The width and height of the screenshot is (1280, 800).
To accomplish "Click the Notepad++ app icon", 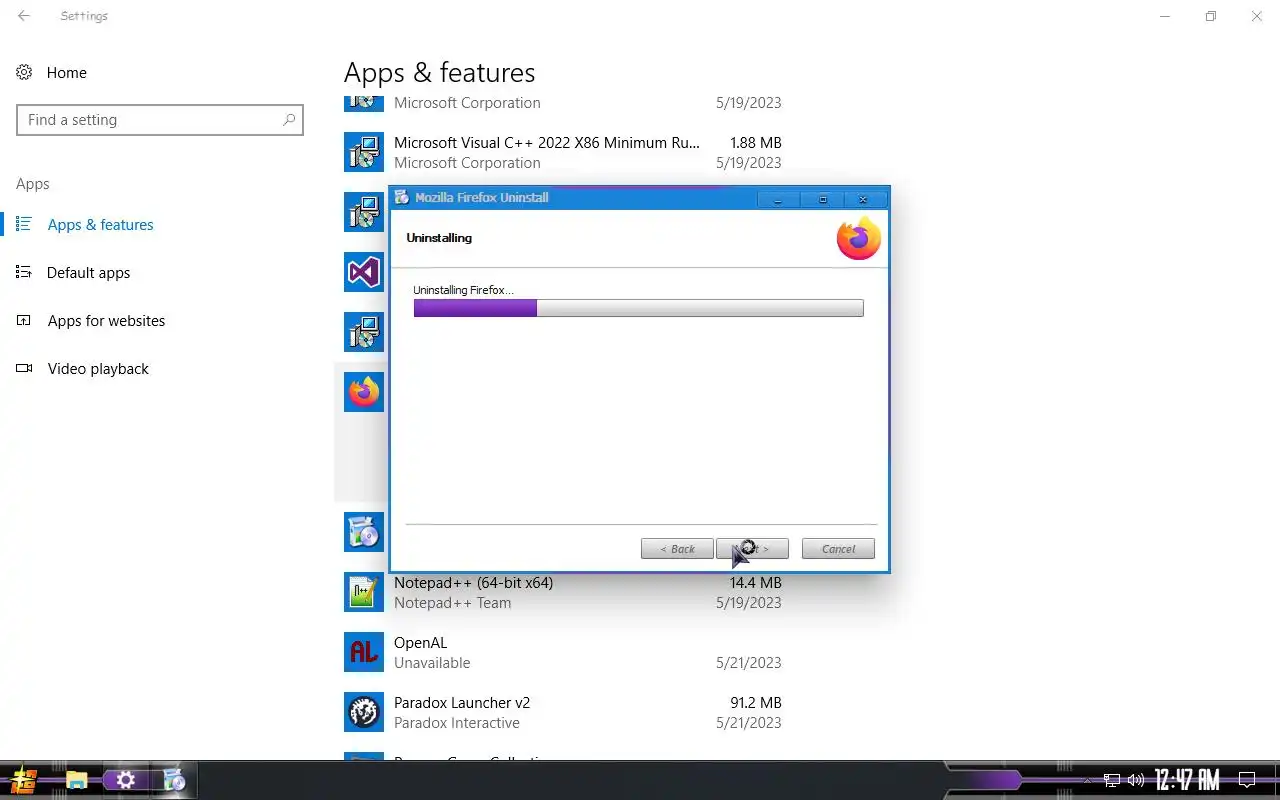I will tap(364, 592).
